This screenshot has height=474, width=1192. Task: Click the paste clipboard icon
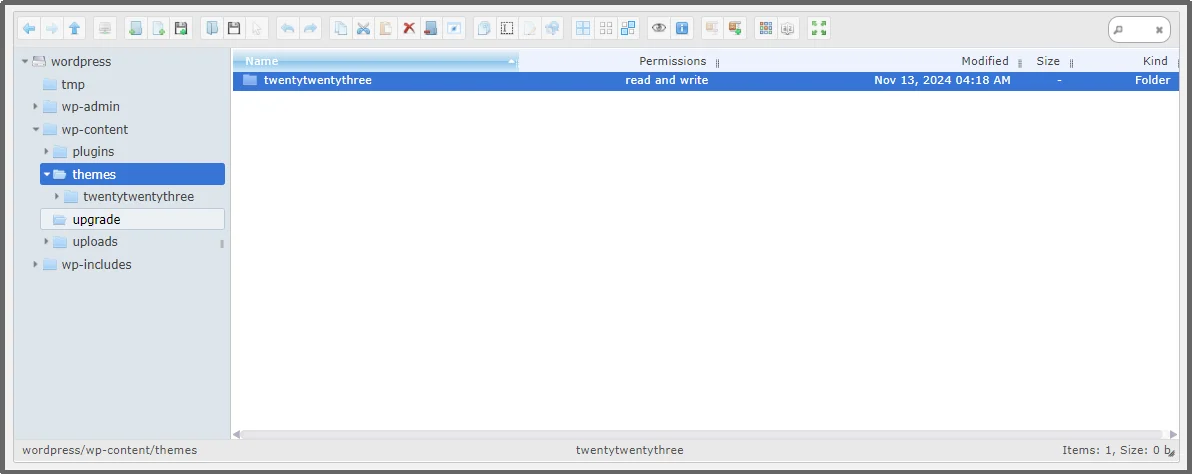386,29
